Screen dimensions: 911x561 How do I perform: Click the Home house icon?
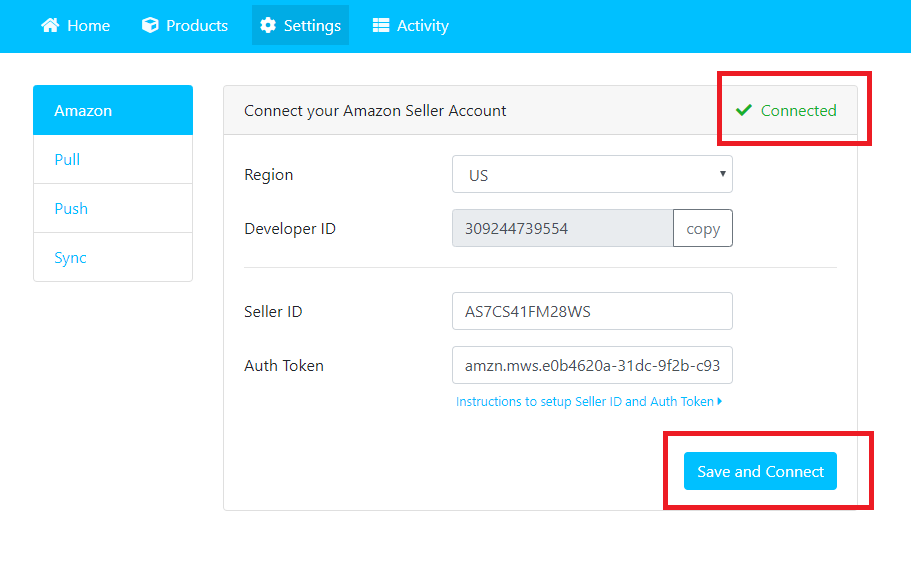[50, 25]
